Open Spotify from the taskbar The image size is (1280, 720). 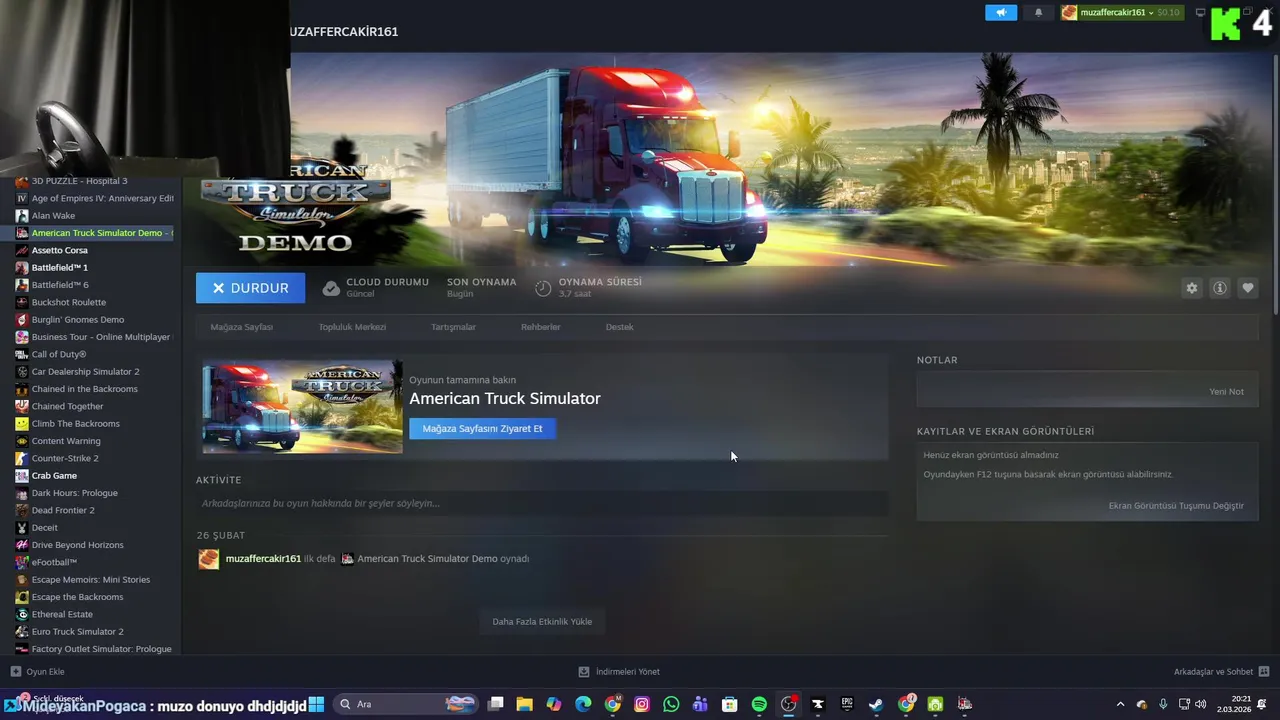759,704
